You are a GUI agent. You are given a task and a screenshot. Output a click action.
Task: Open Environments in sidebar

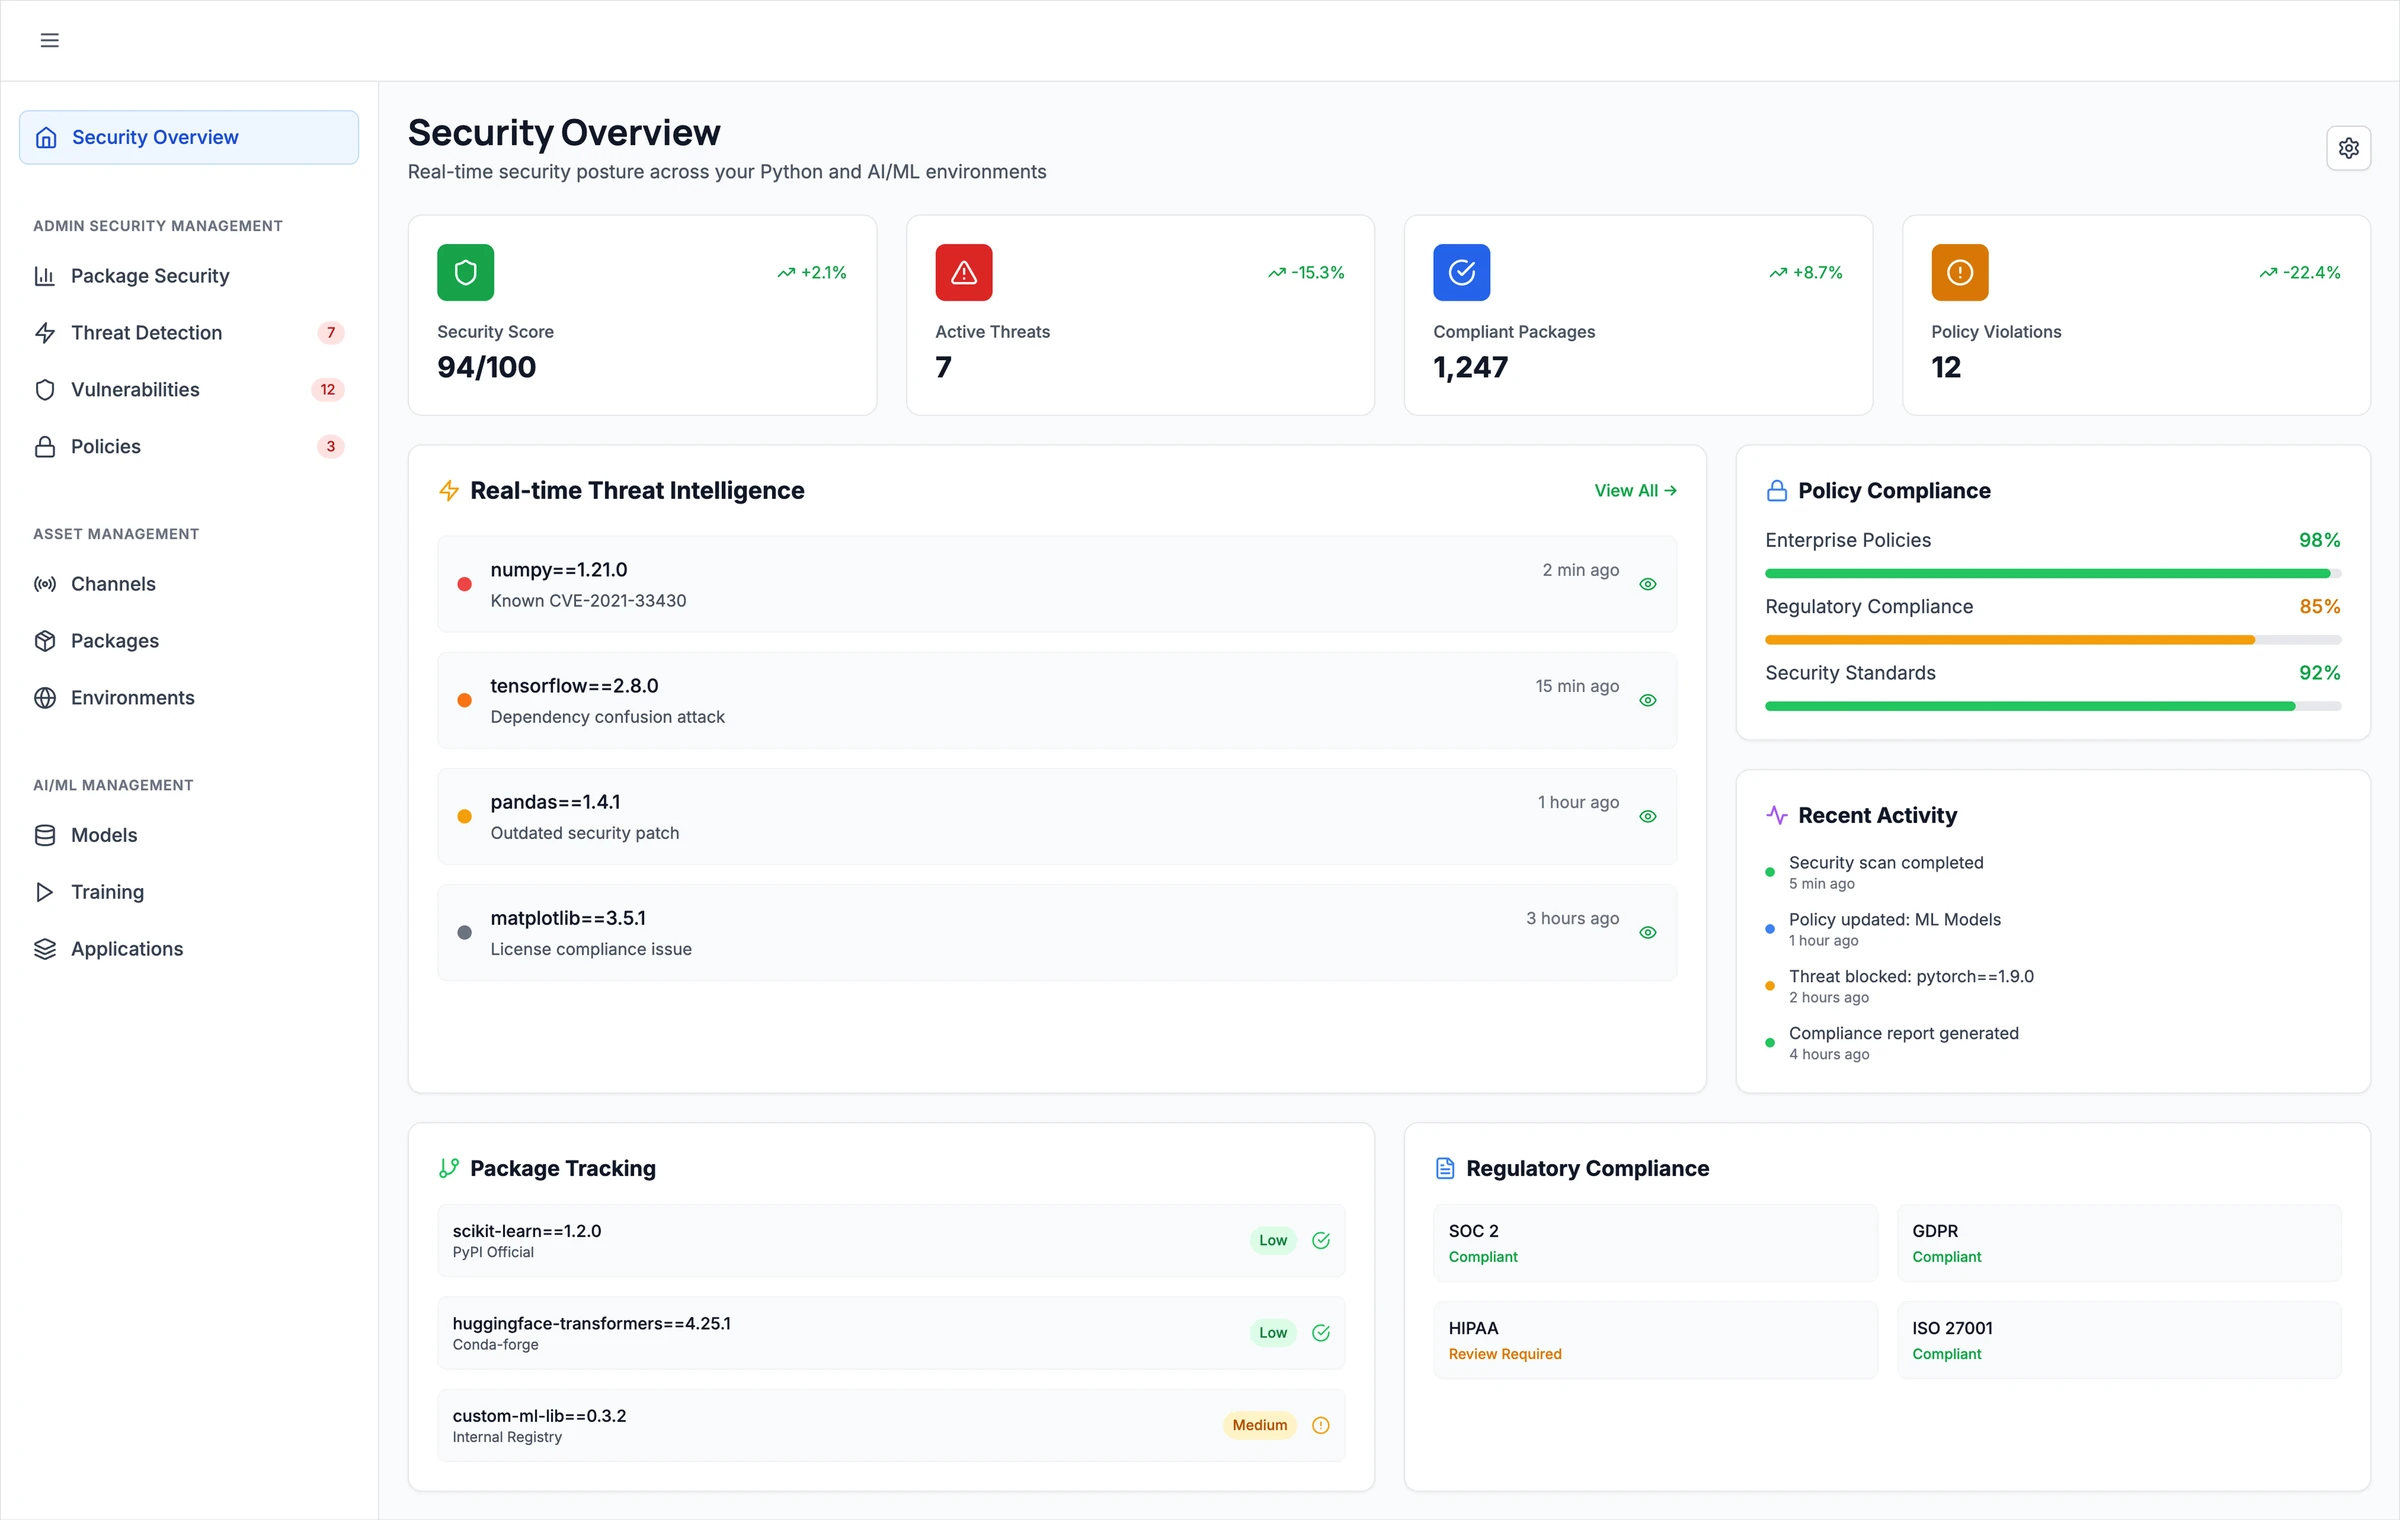click(189, 698)
